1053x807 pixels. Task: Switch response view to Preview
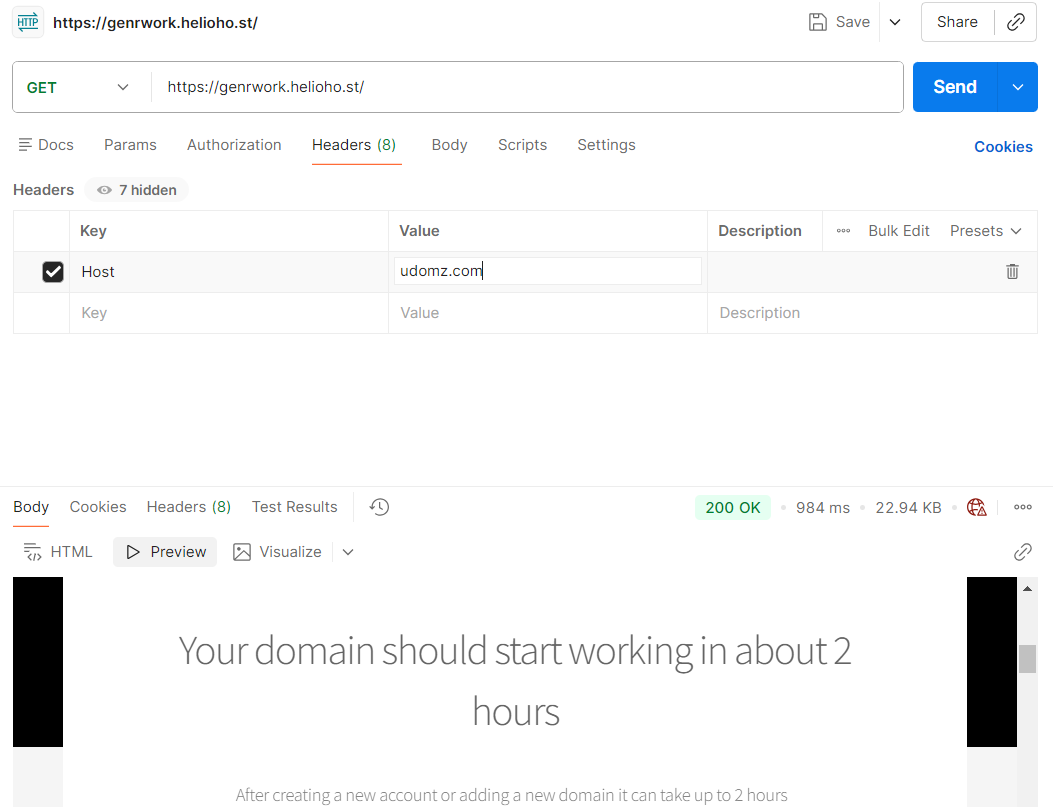pyautogui.click(x=165, y=552)
